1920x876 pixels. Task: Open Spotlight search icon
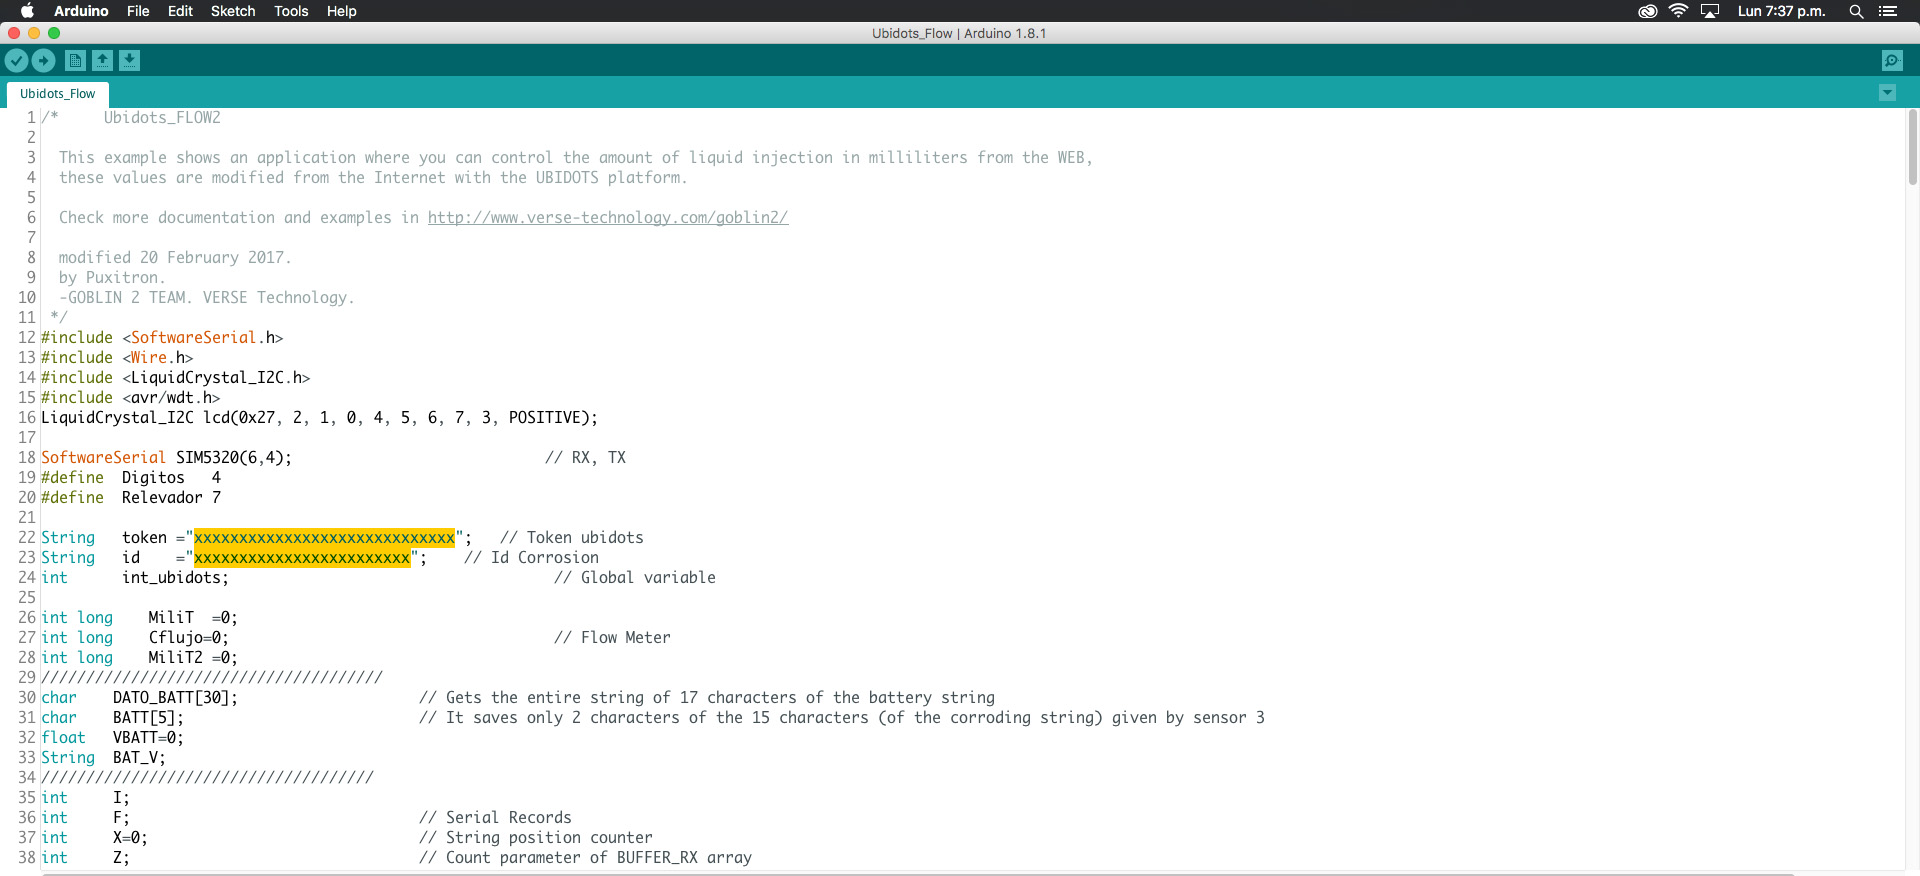(1856, 11)
